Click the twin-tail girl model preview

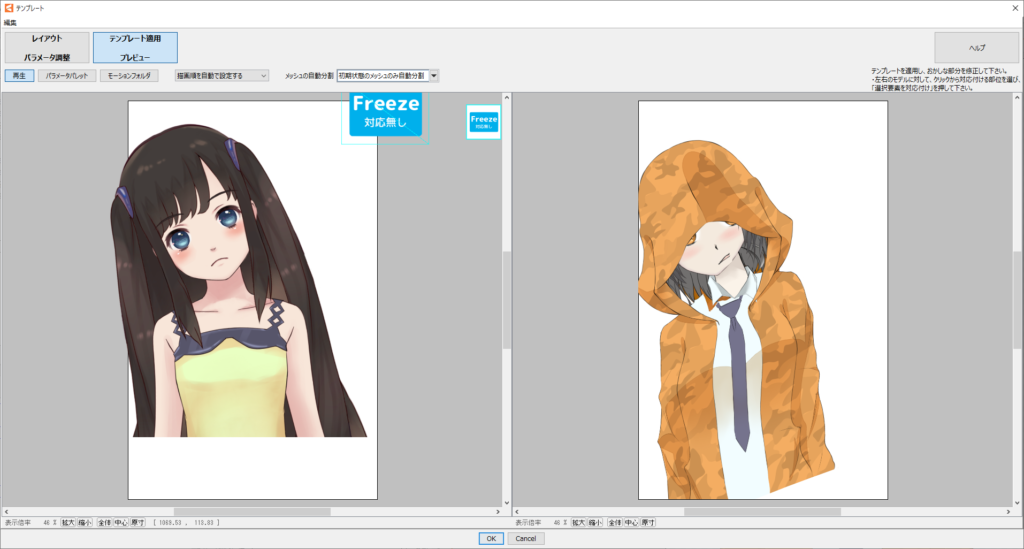(x=238, y=281)
